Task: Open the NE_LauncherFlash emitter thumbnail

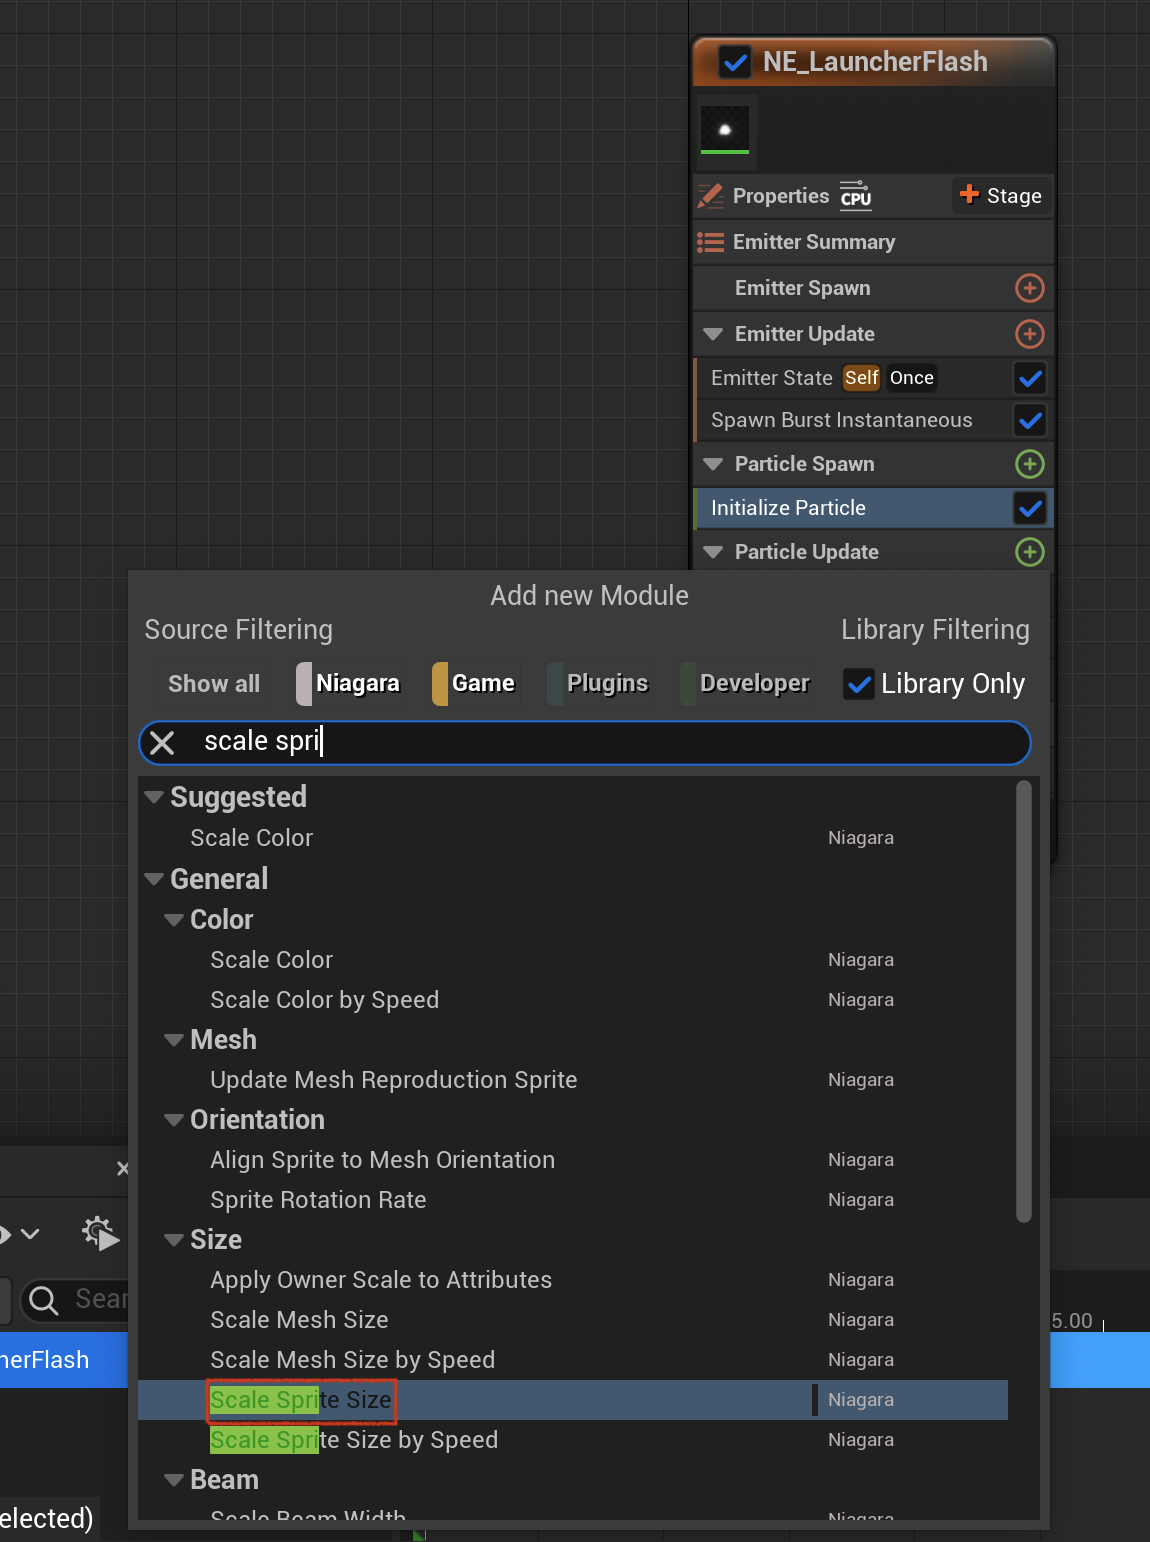Action: [x=725, y=130]
